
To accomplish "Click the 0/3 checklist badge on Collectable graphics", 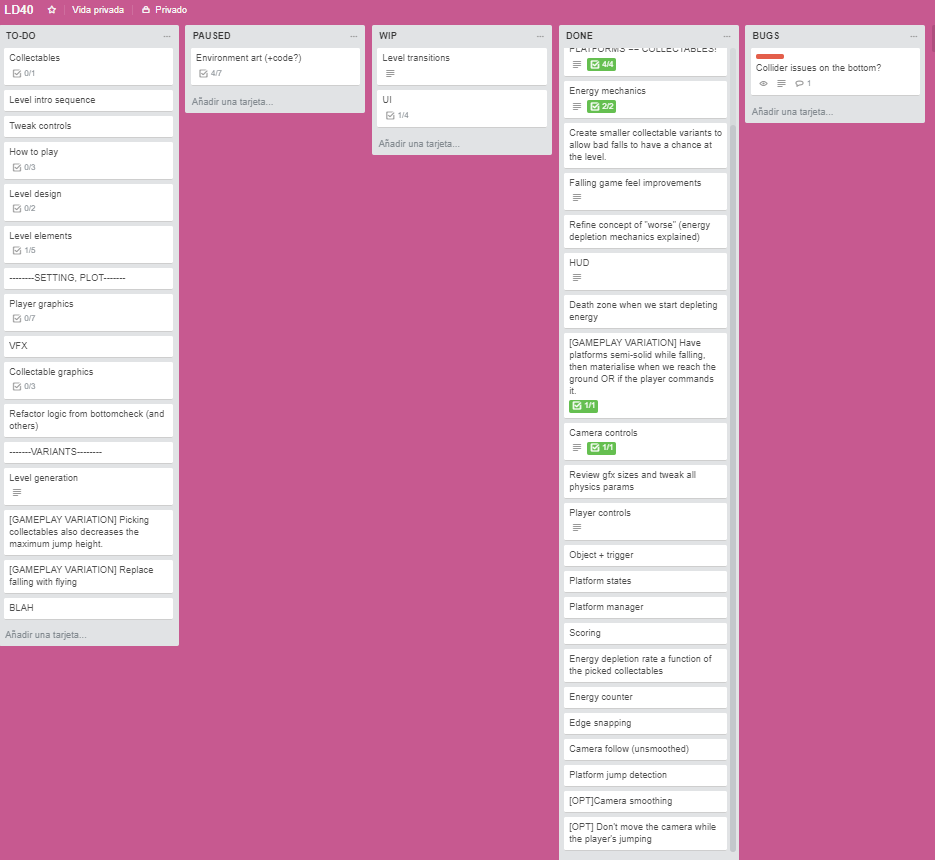I will click(x=24, y=386).
